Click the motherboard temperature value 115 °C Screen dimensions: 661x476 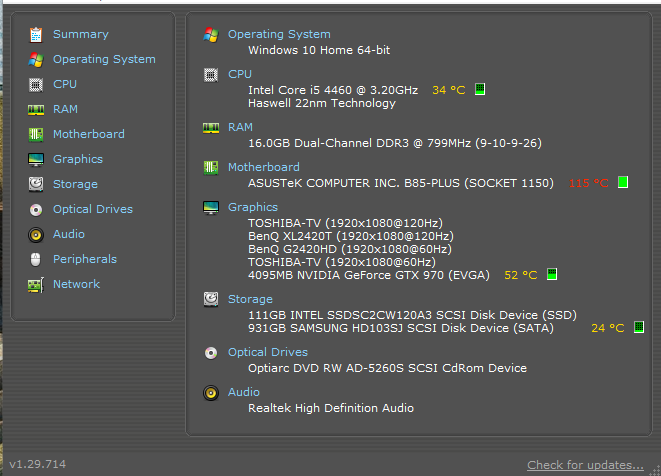588,183
